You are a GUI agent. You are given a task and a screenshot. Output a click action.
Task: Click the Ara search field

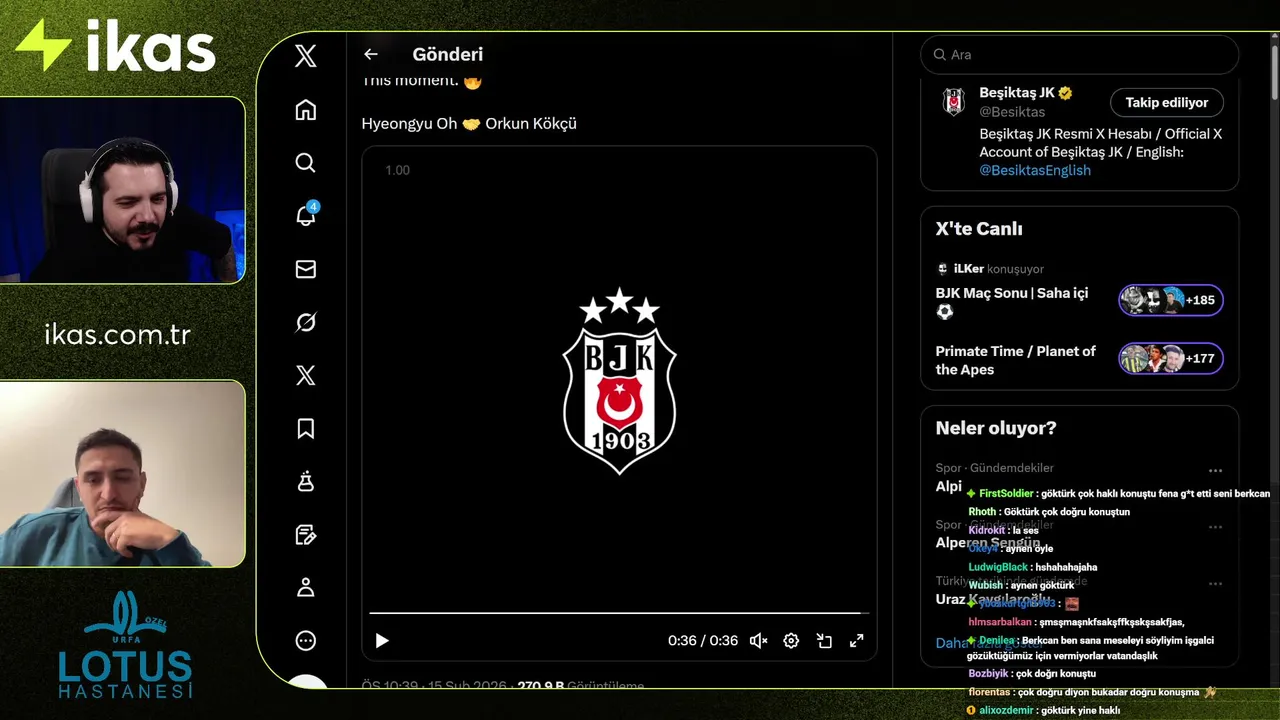coord(1079,55)
